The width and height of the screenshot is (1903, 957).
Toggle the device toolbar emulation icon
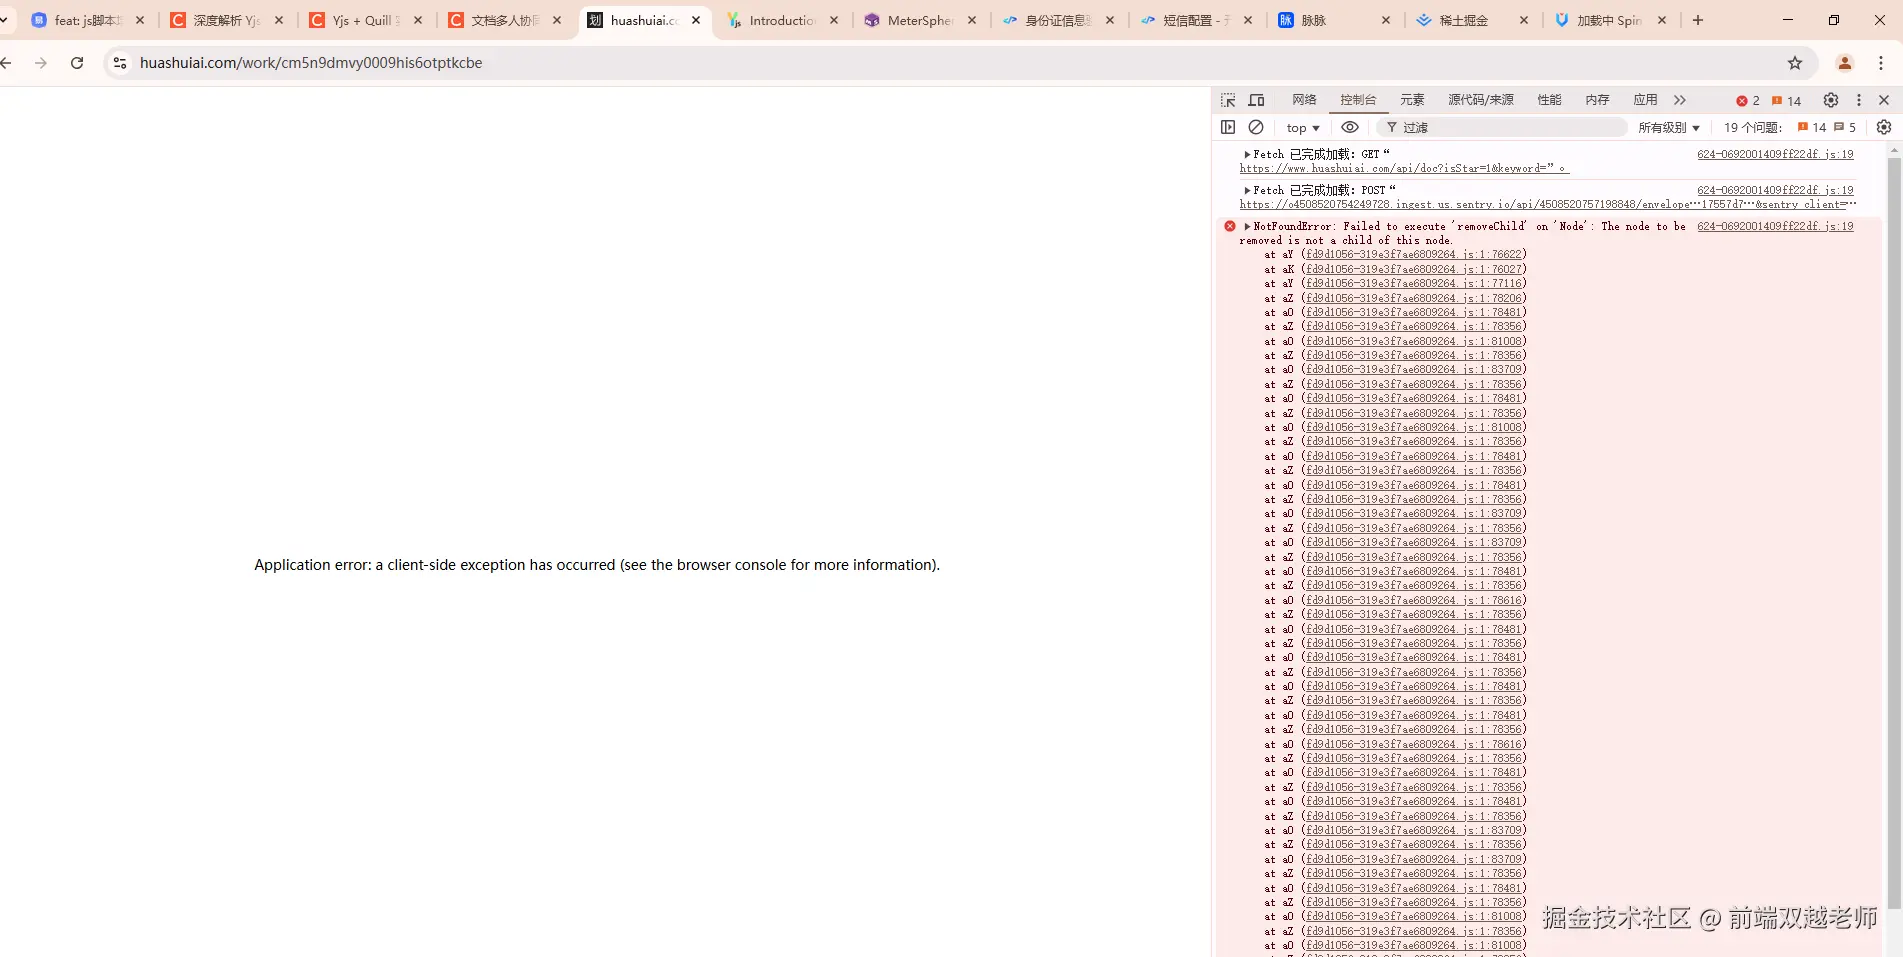point(1257,100)
